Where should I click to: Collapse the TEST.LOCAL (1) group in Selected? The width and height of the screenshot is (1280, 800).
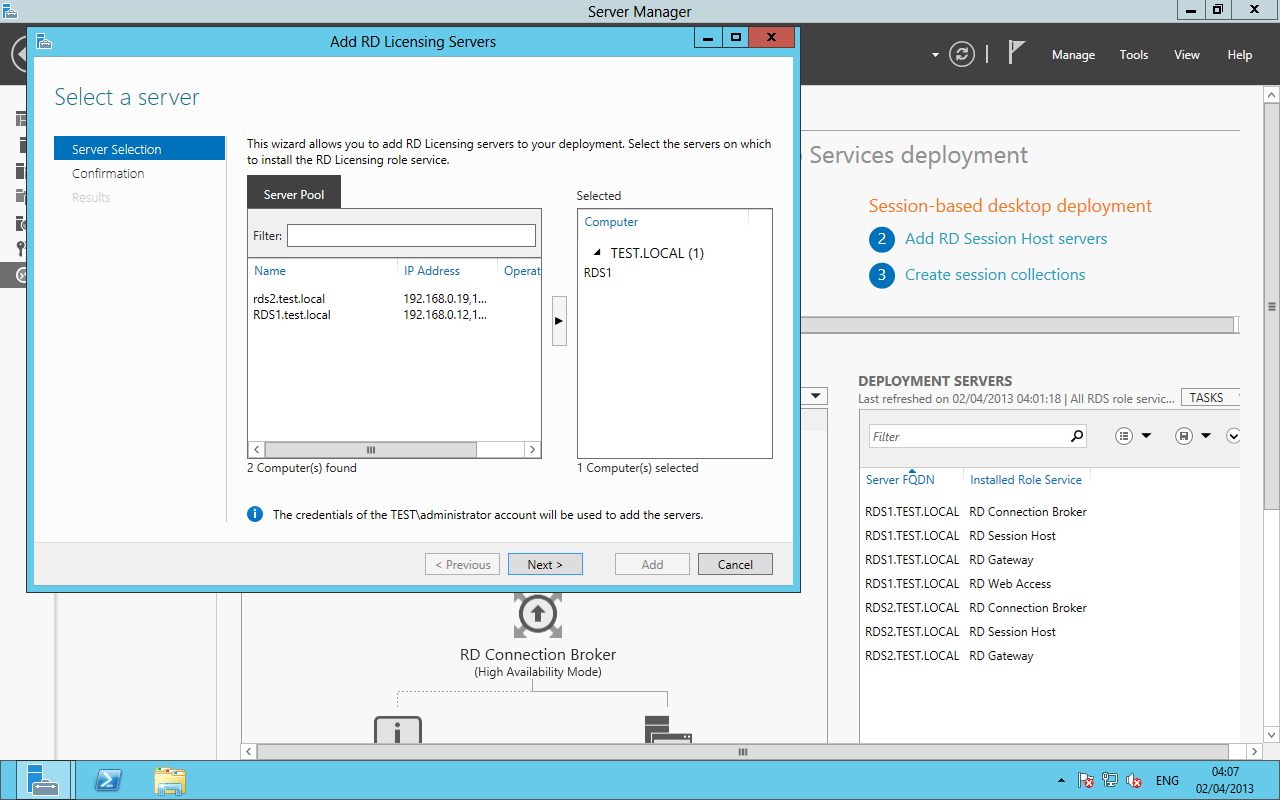point(597,253)
